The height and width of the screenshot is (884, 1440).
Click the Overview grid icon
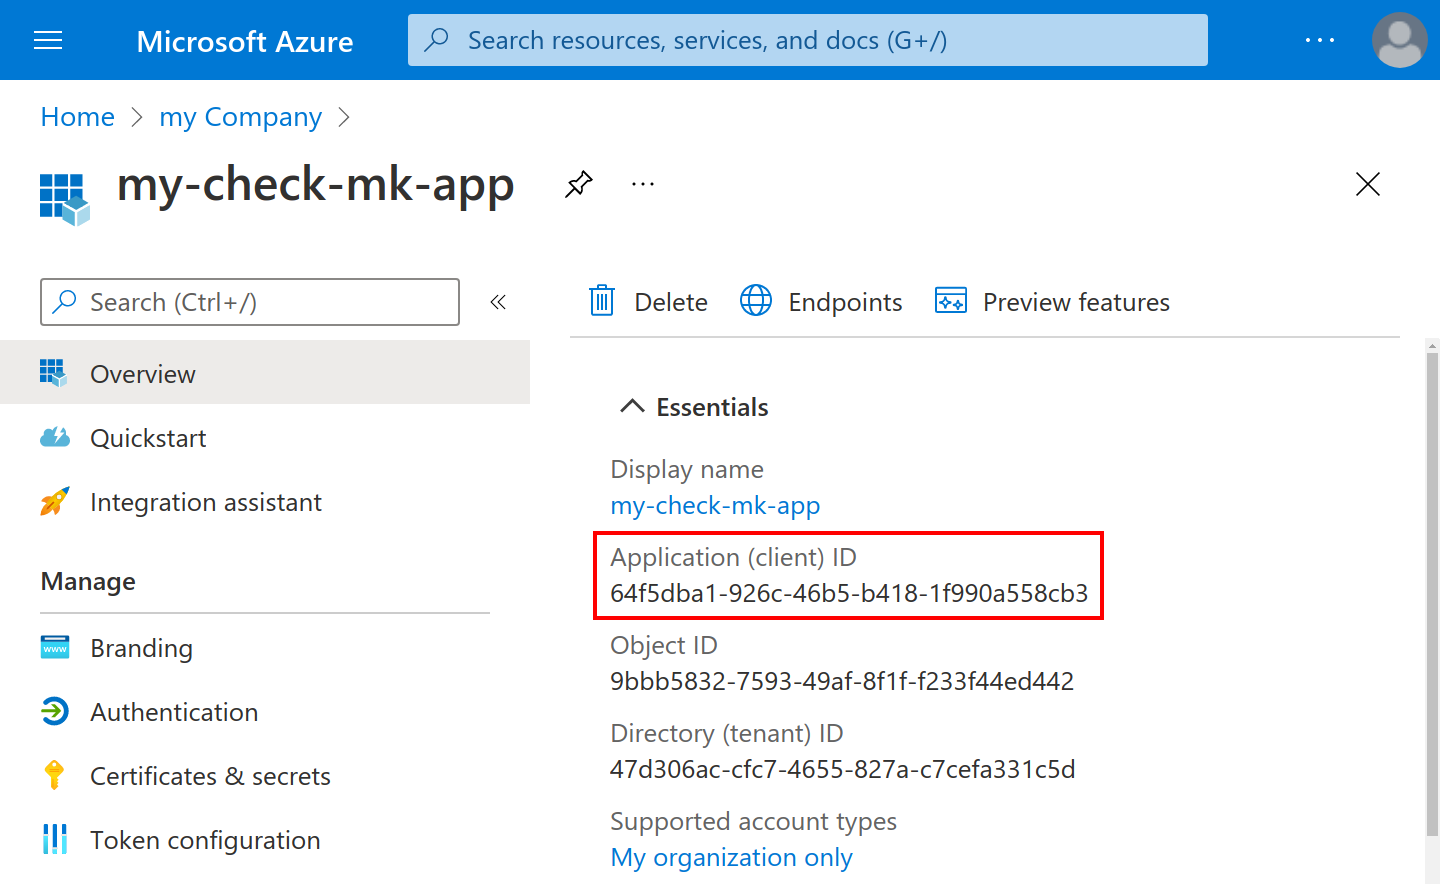54,373
